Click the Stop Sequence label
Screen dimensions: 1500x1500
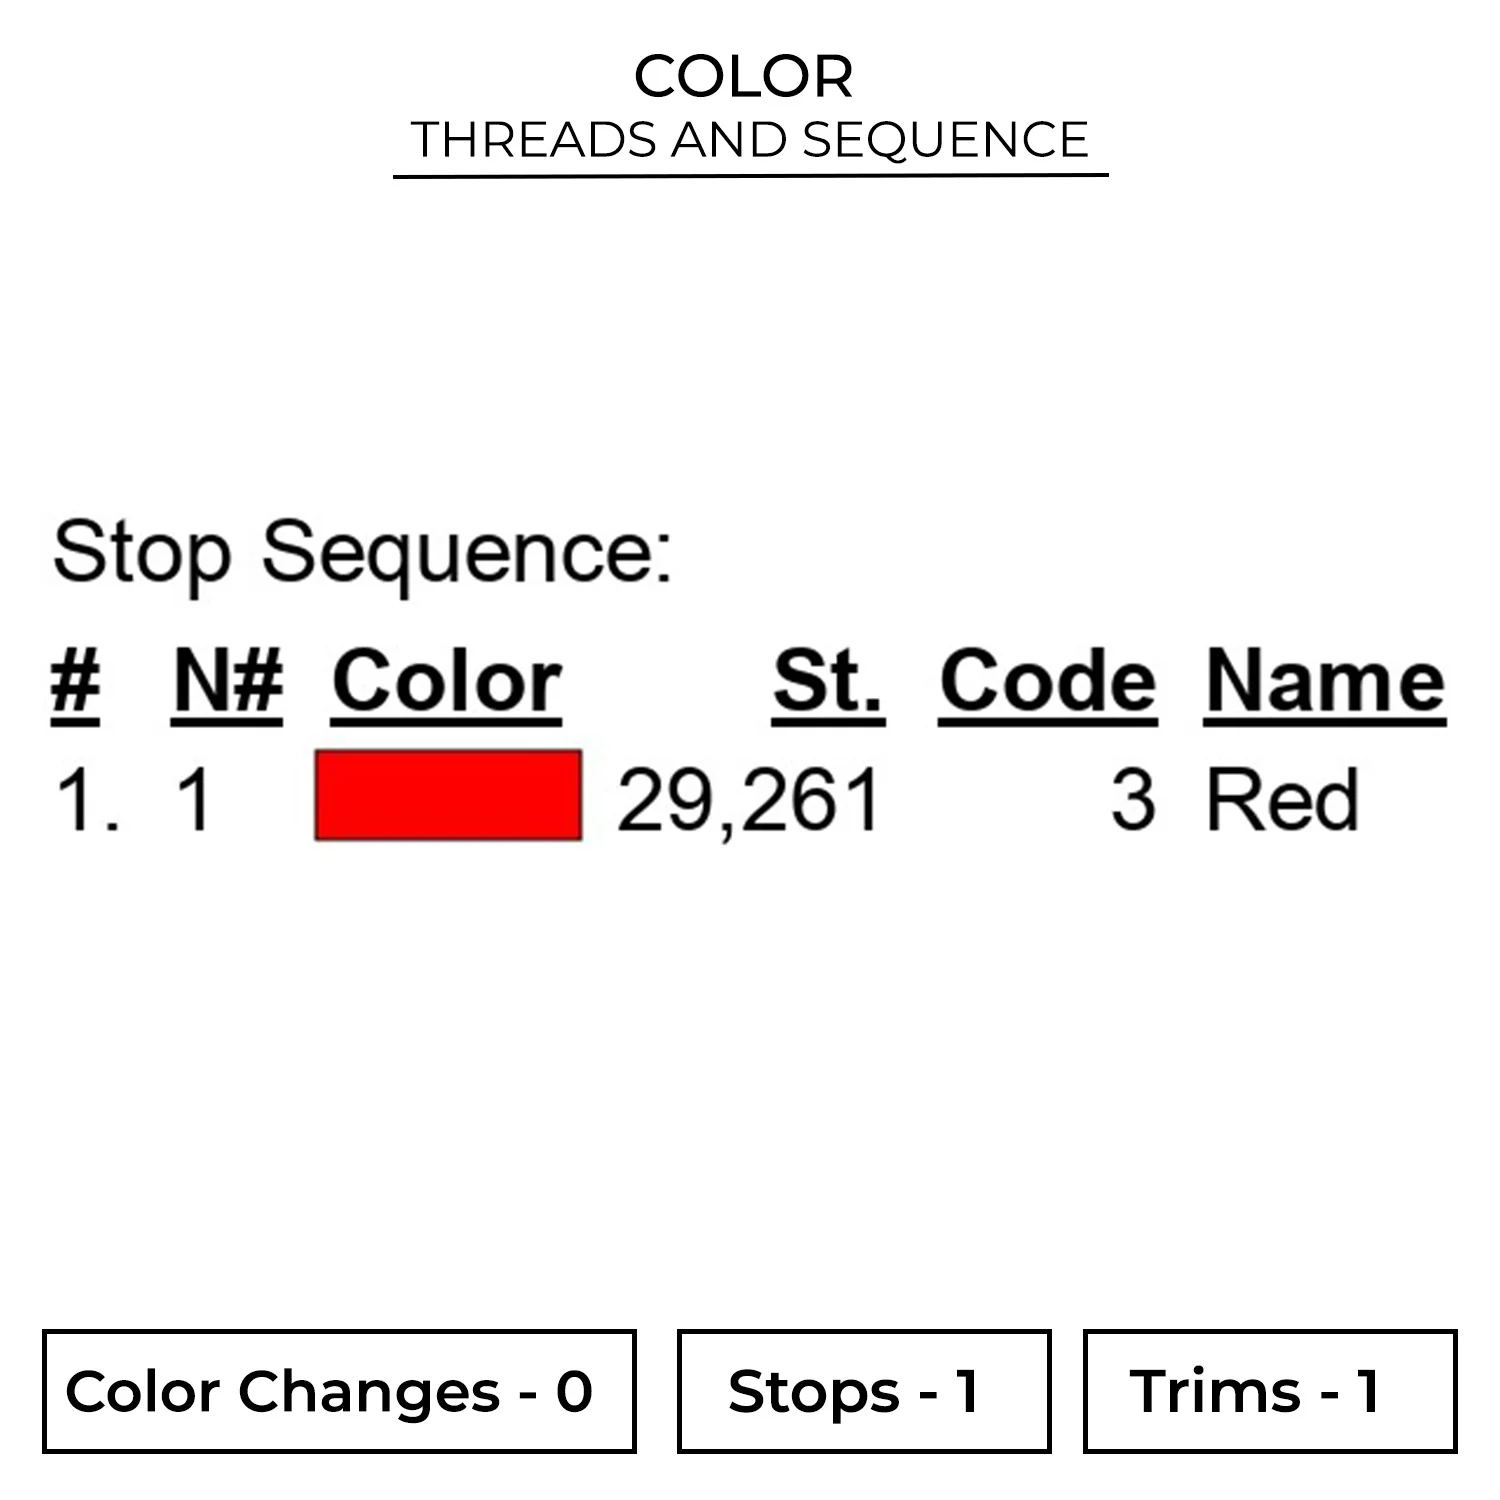[362, 553]
